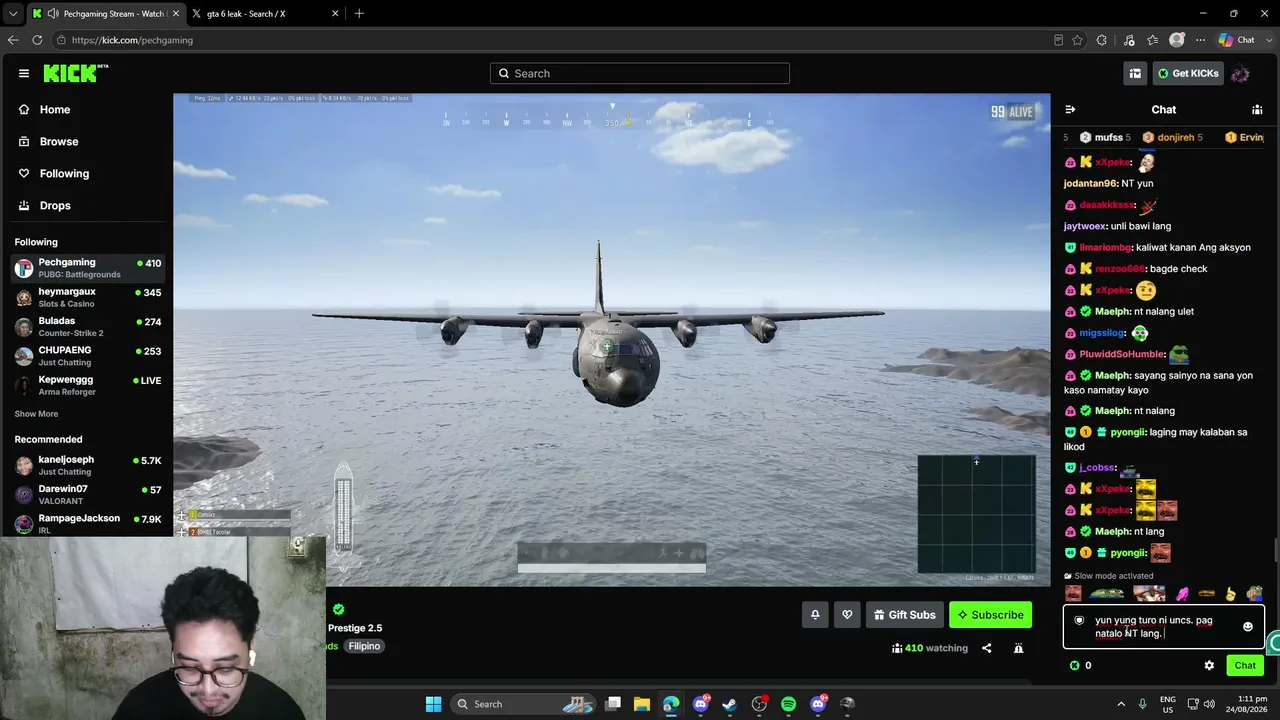This screenshot has width=1280, height=720.
Task: Go back in browser
Action: click(x=13, y=40)
